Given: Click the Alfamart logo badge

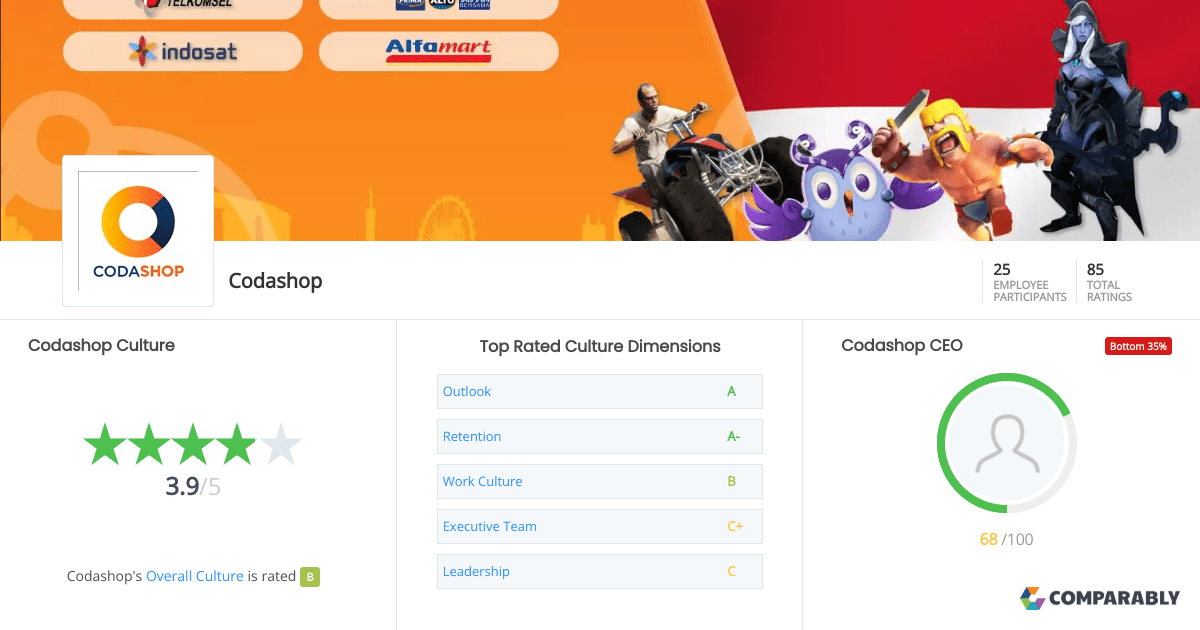Looking at the screenshot, I should 439,51.
